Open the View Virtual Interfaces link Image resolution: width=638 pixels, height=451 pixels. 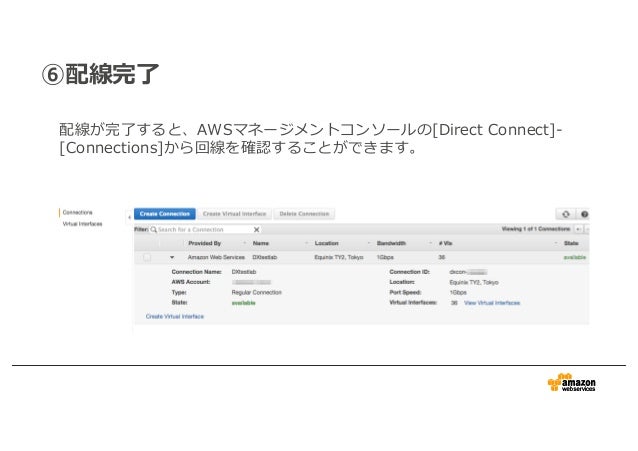tap(492, 303)
